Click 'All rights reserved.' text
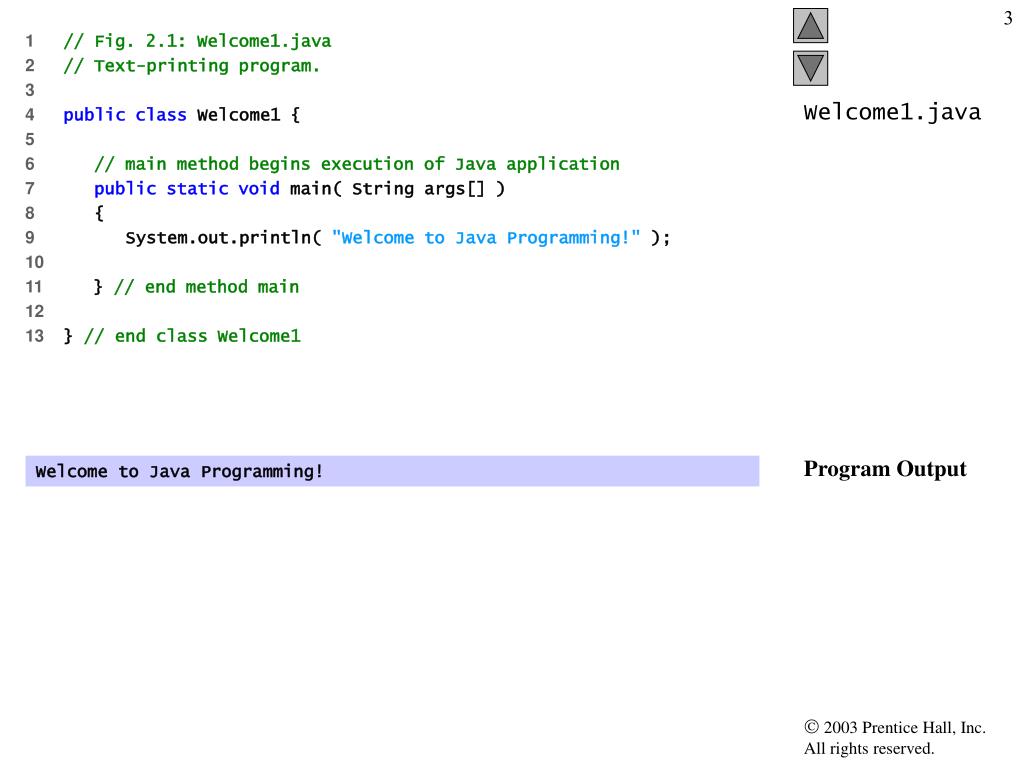This screenshot has width=1024, height=768. pyautogui.click(x=869, y=748)
